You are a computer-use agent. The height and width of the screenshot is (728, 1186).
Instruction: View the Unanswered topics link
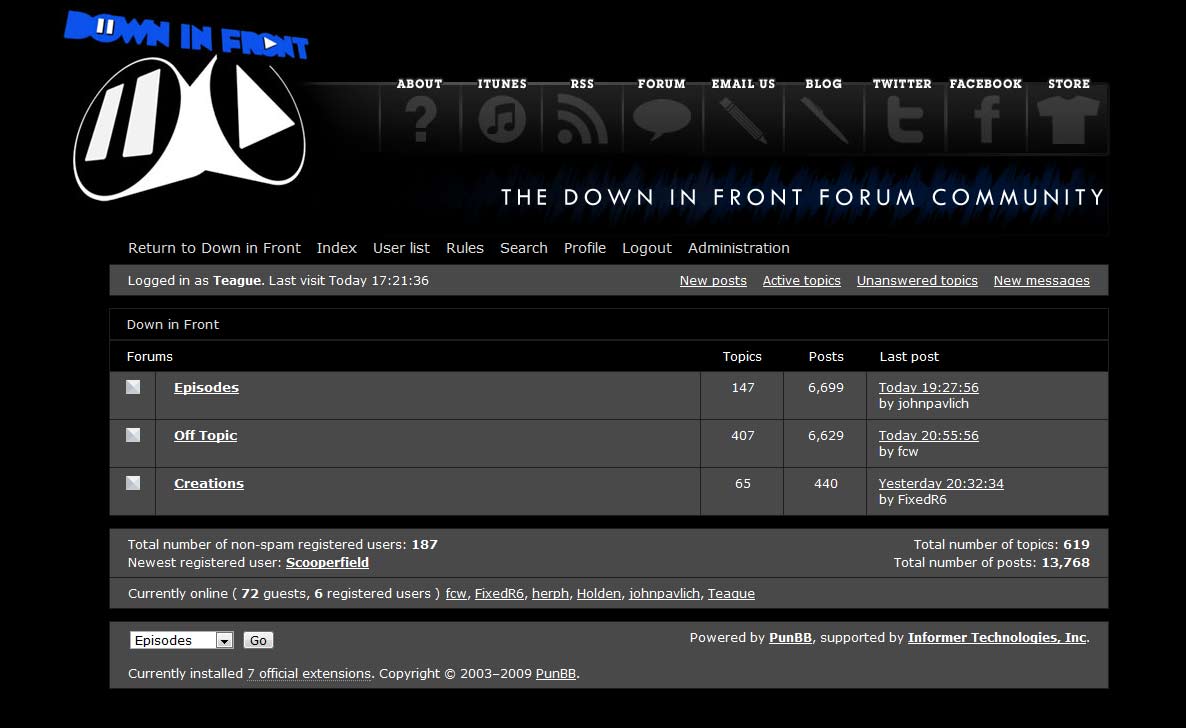click(917, 281)
